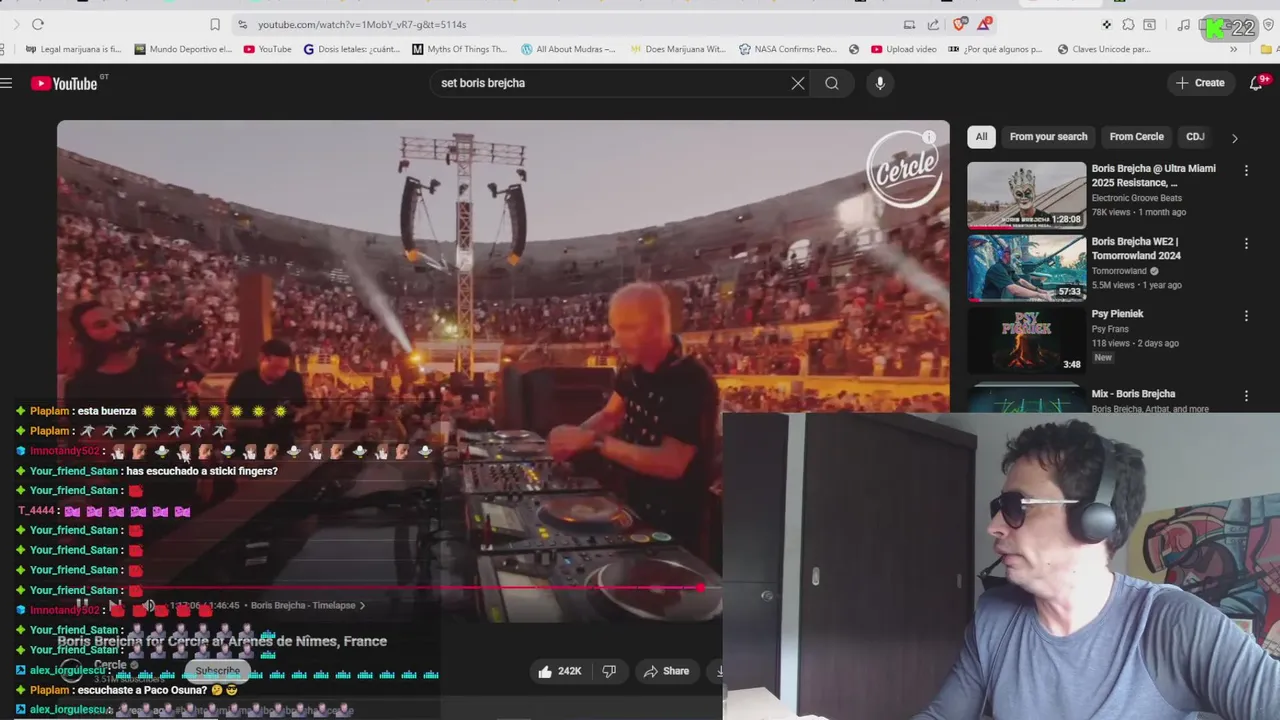Viewport: 1280px width, 720px height.
Task: Open 'Legal marijuana is fi...' bookmark
Action: point(73,49)
